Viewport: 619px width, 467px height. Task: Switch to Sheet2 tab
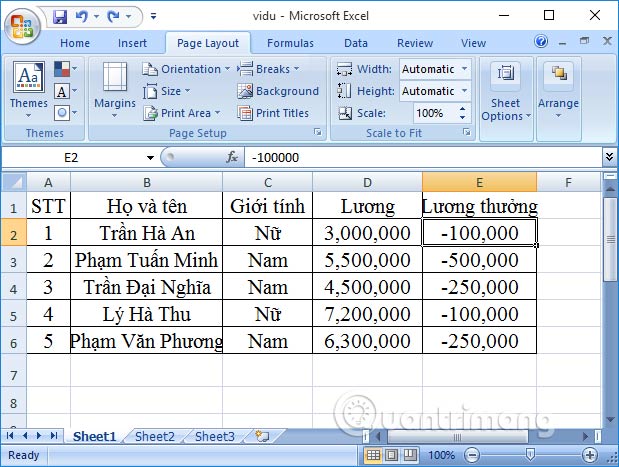click(154, 436)
